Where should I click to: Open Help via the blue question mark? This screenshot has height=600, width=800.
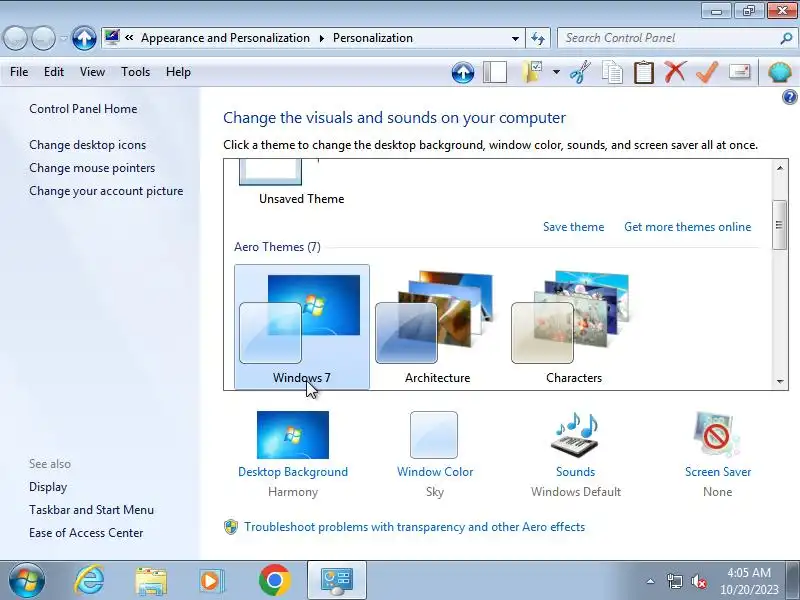click(x=789, y=97)
